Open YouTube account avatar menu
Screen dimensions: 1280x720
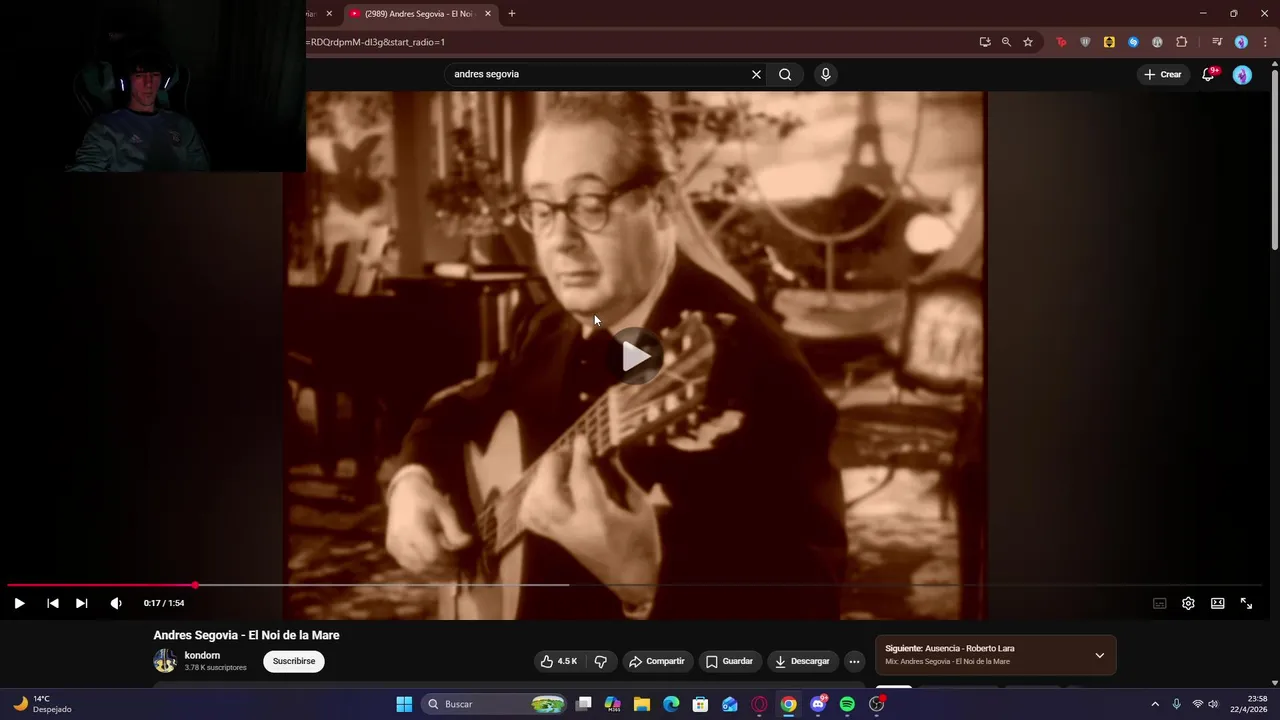[1242, 75]
